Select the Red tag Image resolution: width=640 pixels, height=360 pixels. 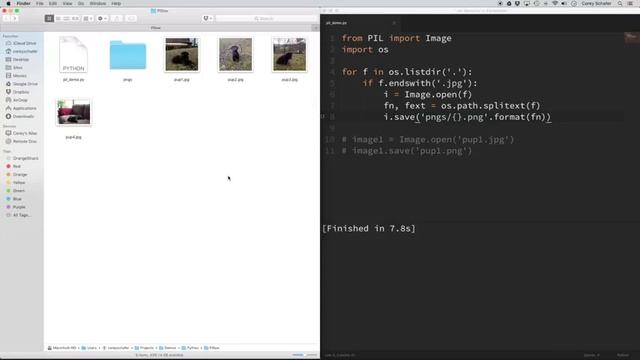13,167
